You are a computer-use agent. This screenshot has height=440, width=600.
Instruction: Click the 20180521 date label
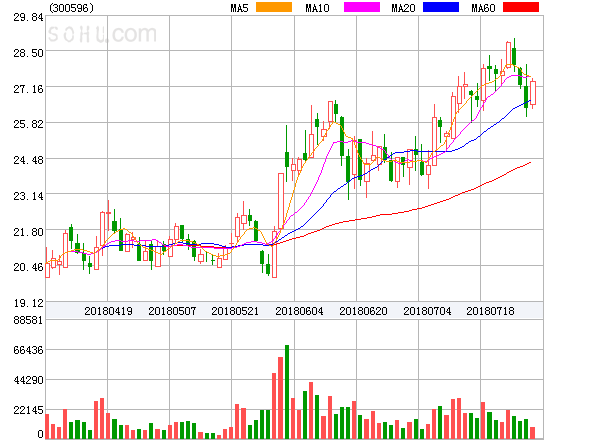(235, 311)
